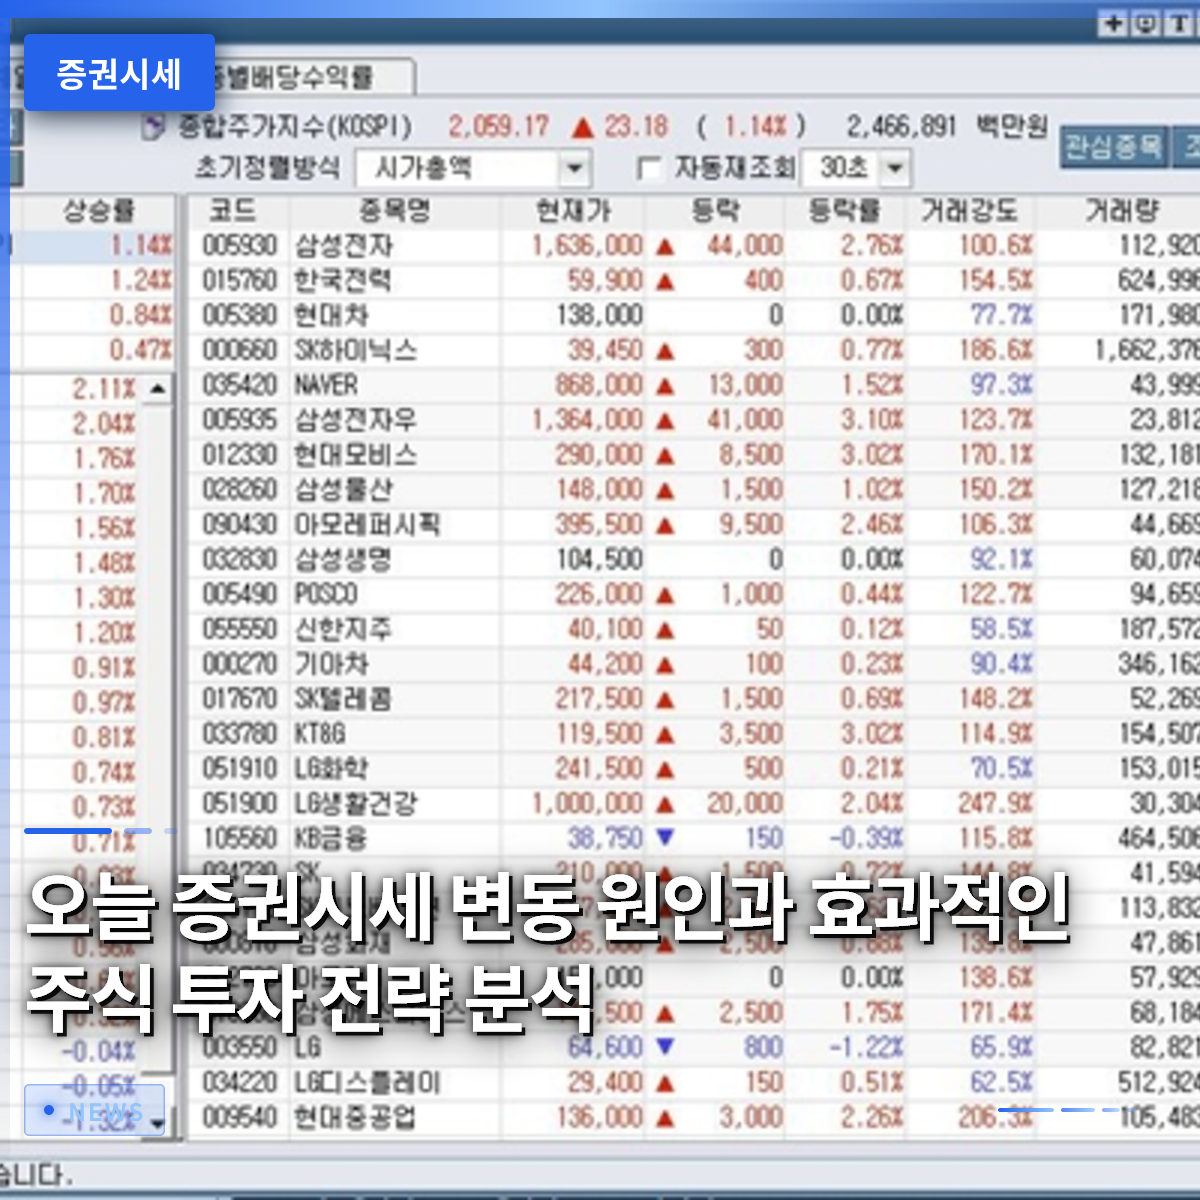Click the up arrow marker in the 현대중공업 row

665,1117
